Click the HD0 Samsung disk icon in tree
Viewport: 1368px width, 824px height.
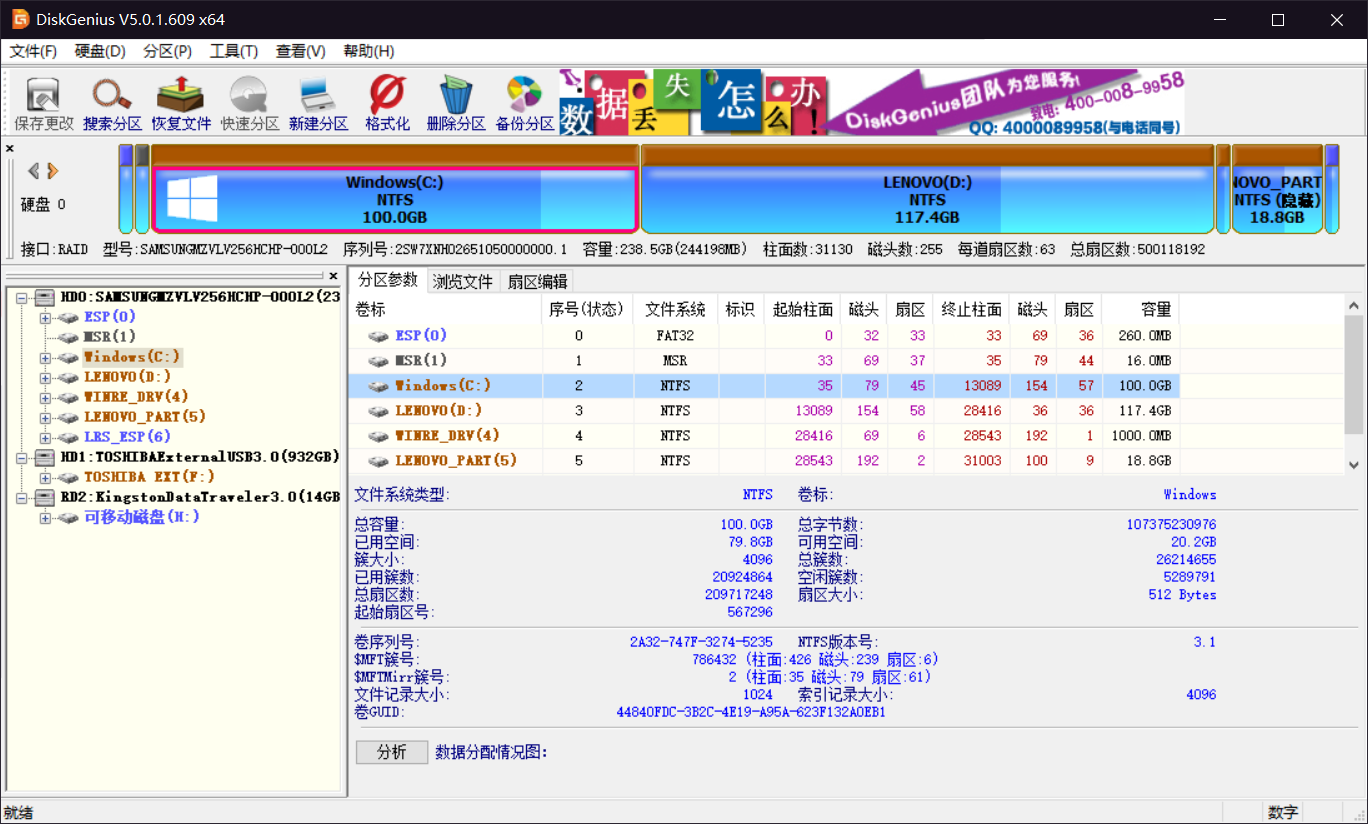click(x=45, y=297)
